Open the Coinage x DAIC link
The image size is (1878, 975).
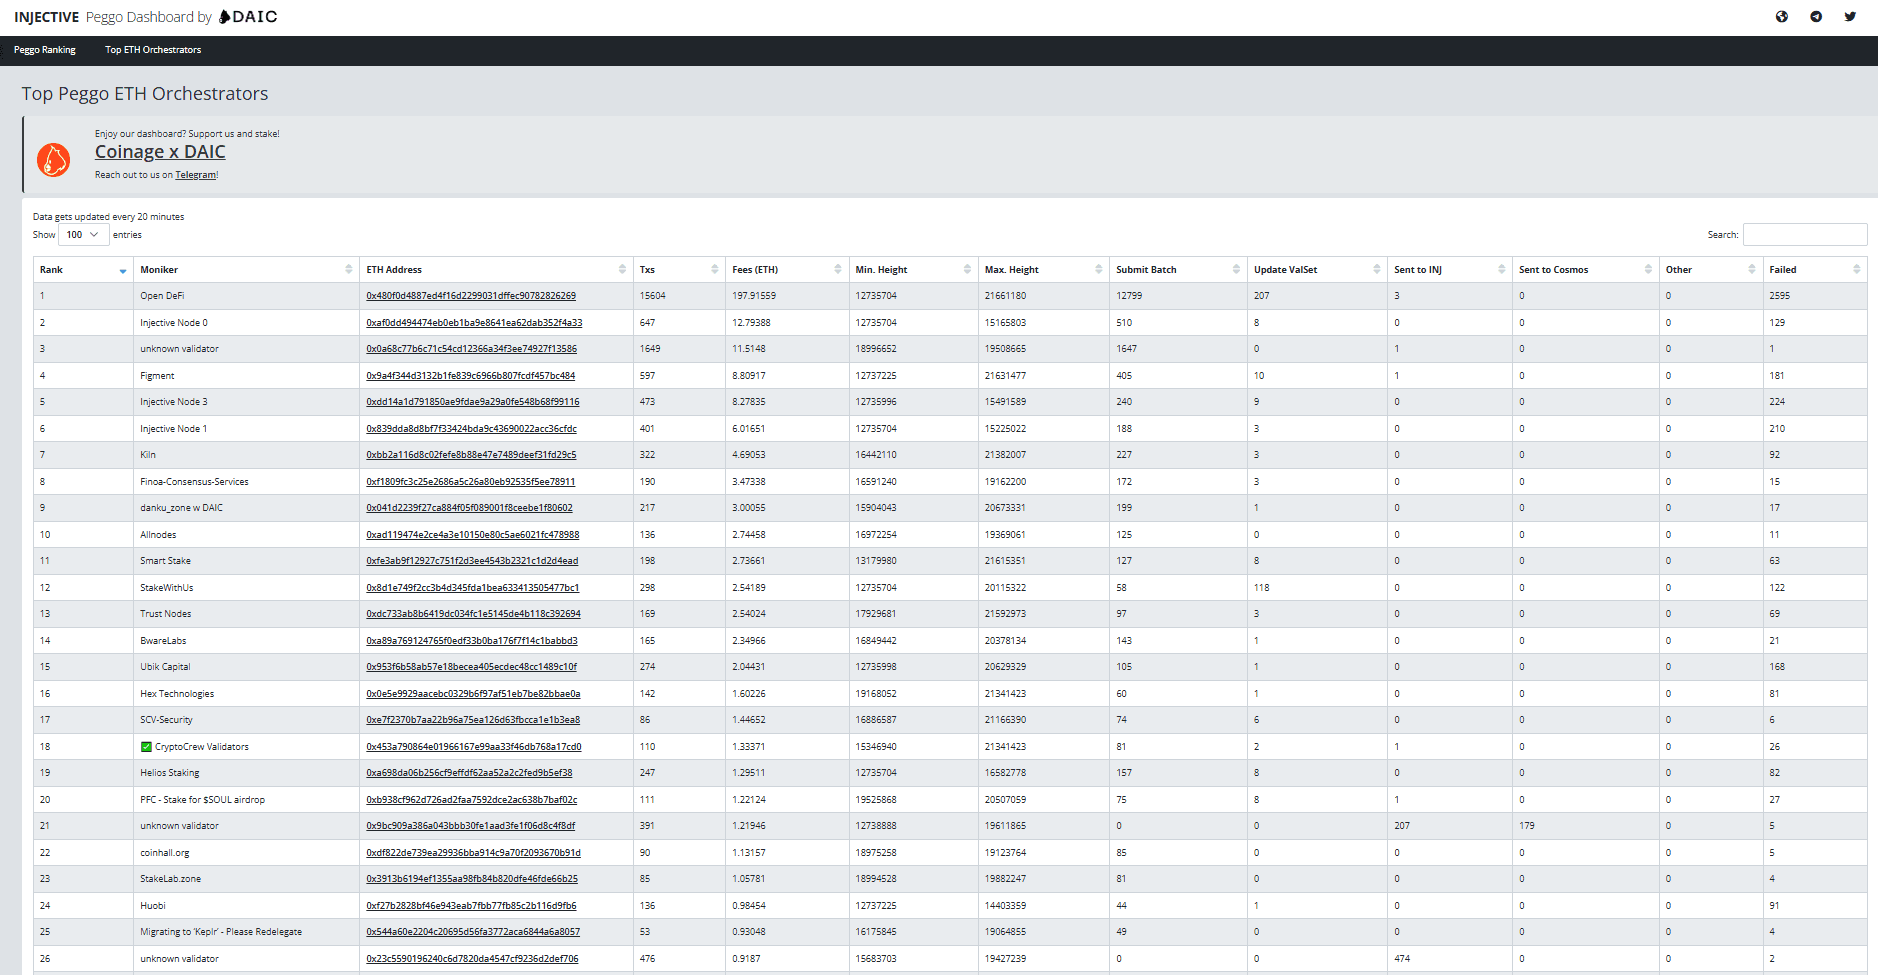pos(160,152)
